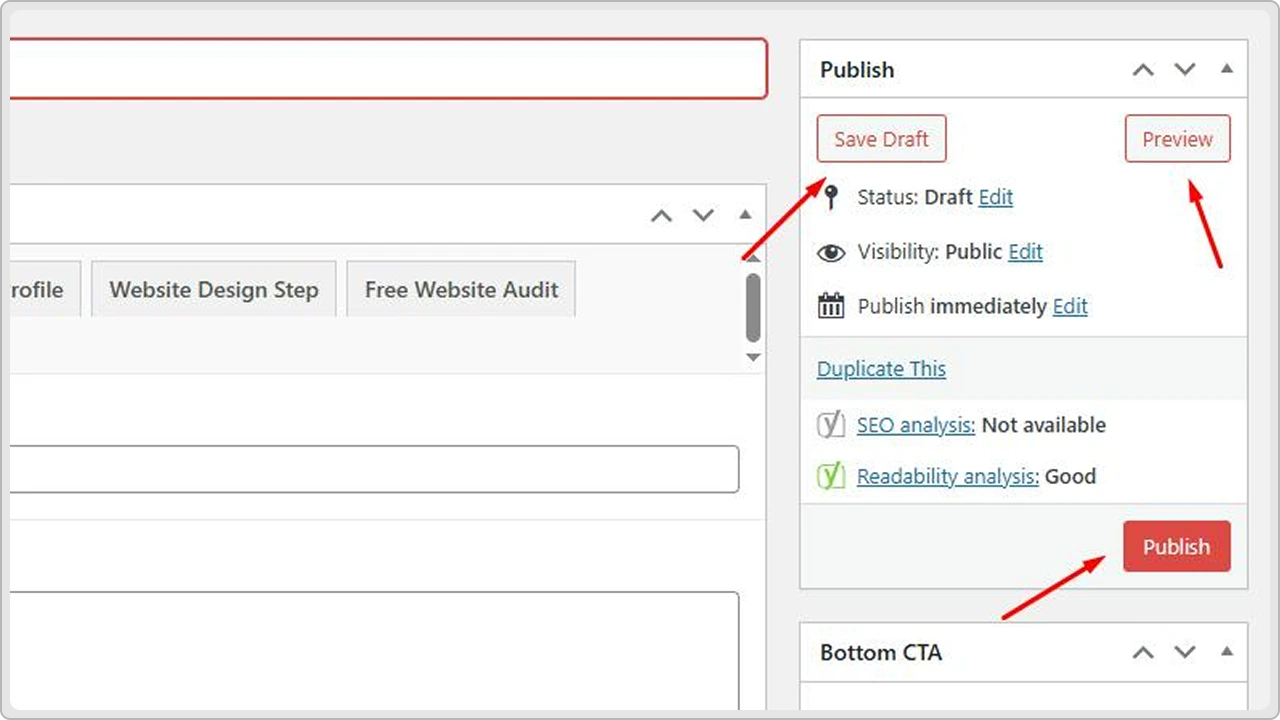The height and width of the screenshot is (720, 1280).
Task: Click the Bottom CTA panel's up chevron
Action: (x=1143, y=652)
